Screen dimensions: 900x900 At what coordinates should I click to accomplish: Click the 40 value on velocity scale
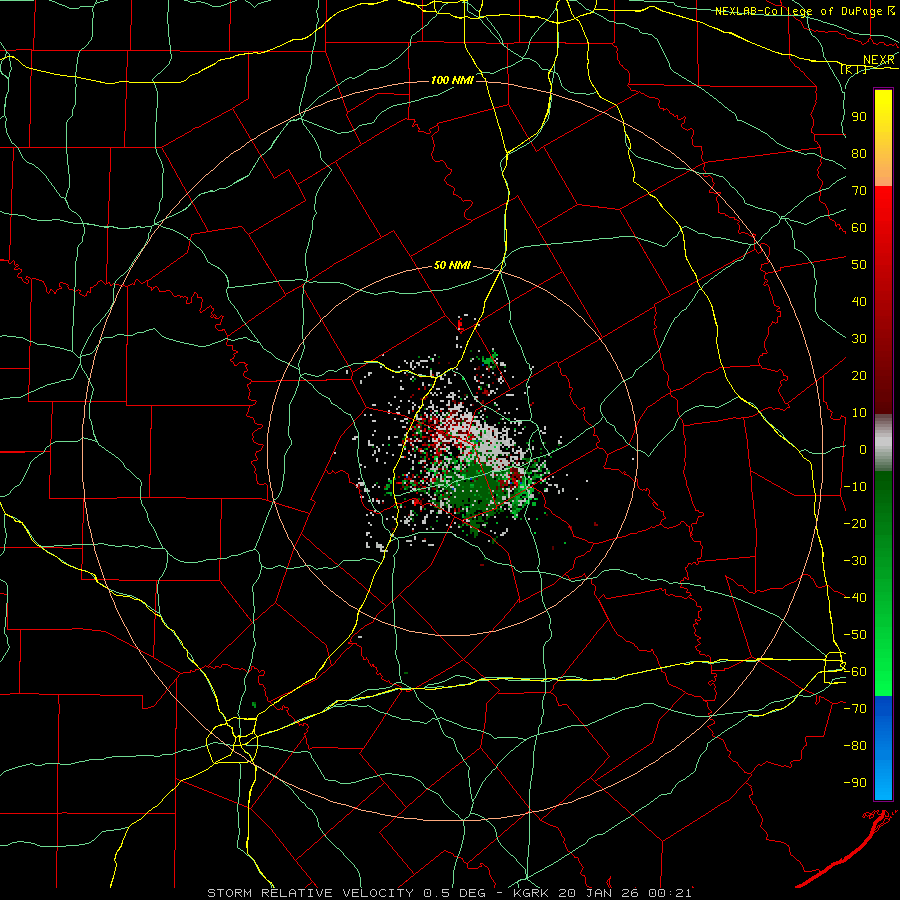coord(859,301)
